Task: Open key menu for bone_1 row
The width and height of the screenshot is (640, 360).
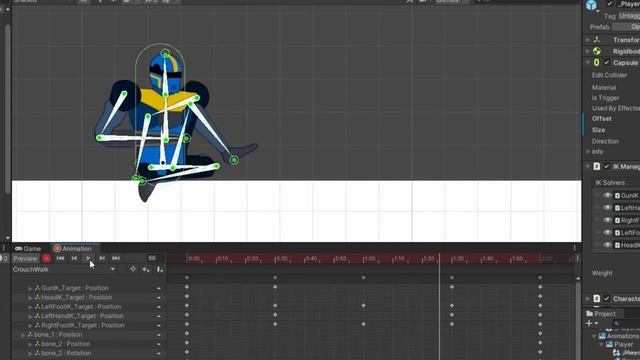Action: [x=159, y=335]
